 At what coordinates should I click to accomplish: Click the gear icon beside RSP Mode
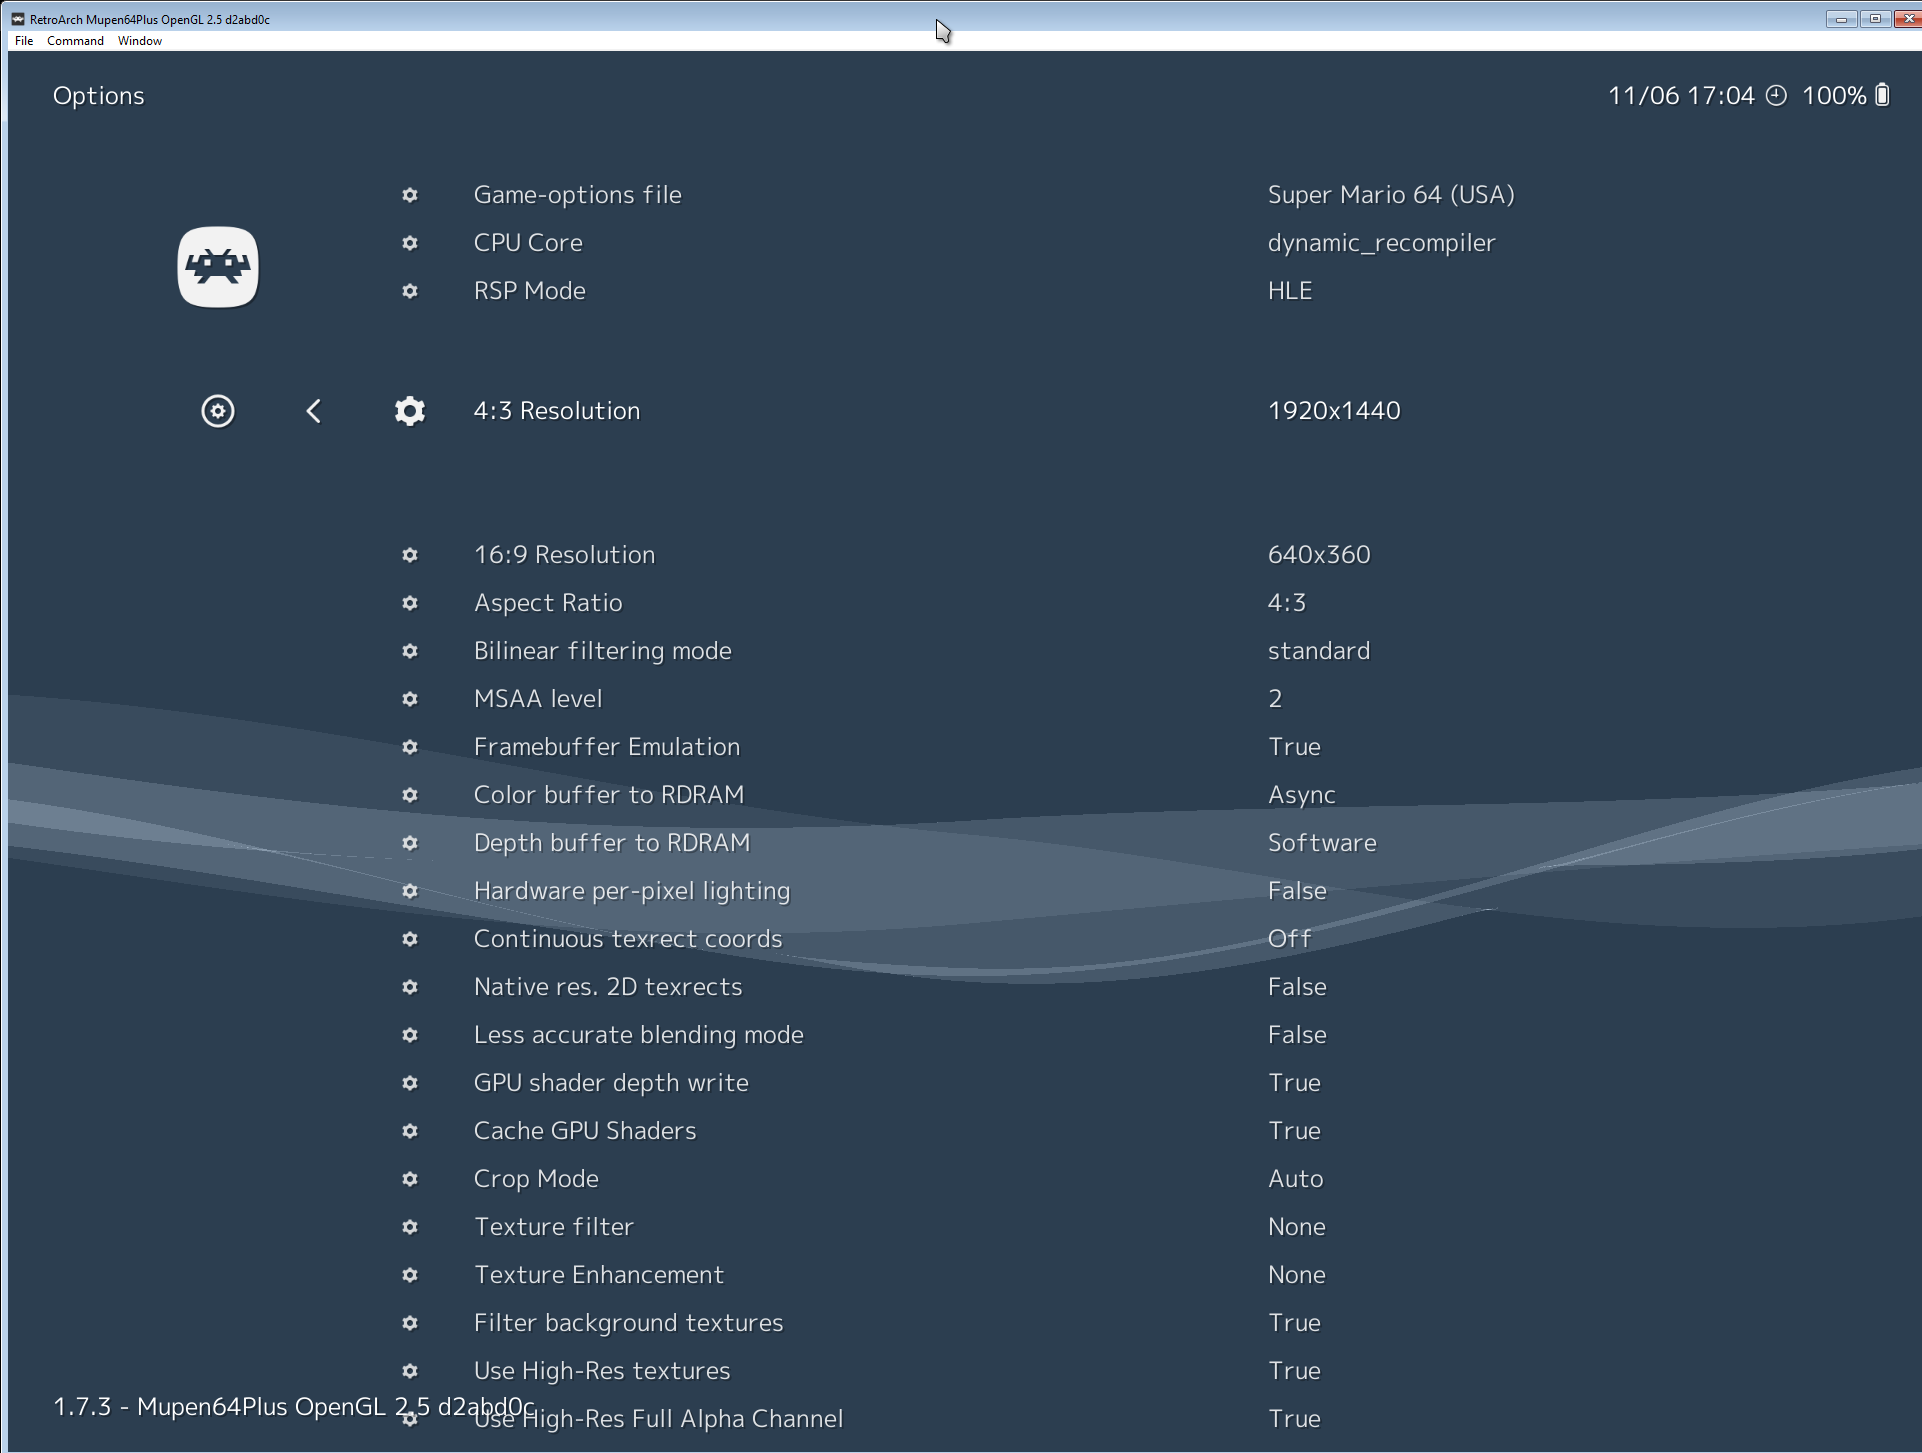[x=410, y=291]
